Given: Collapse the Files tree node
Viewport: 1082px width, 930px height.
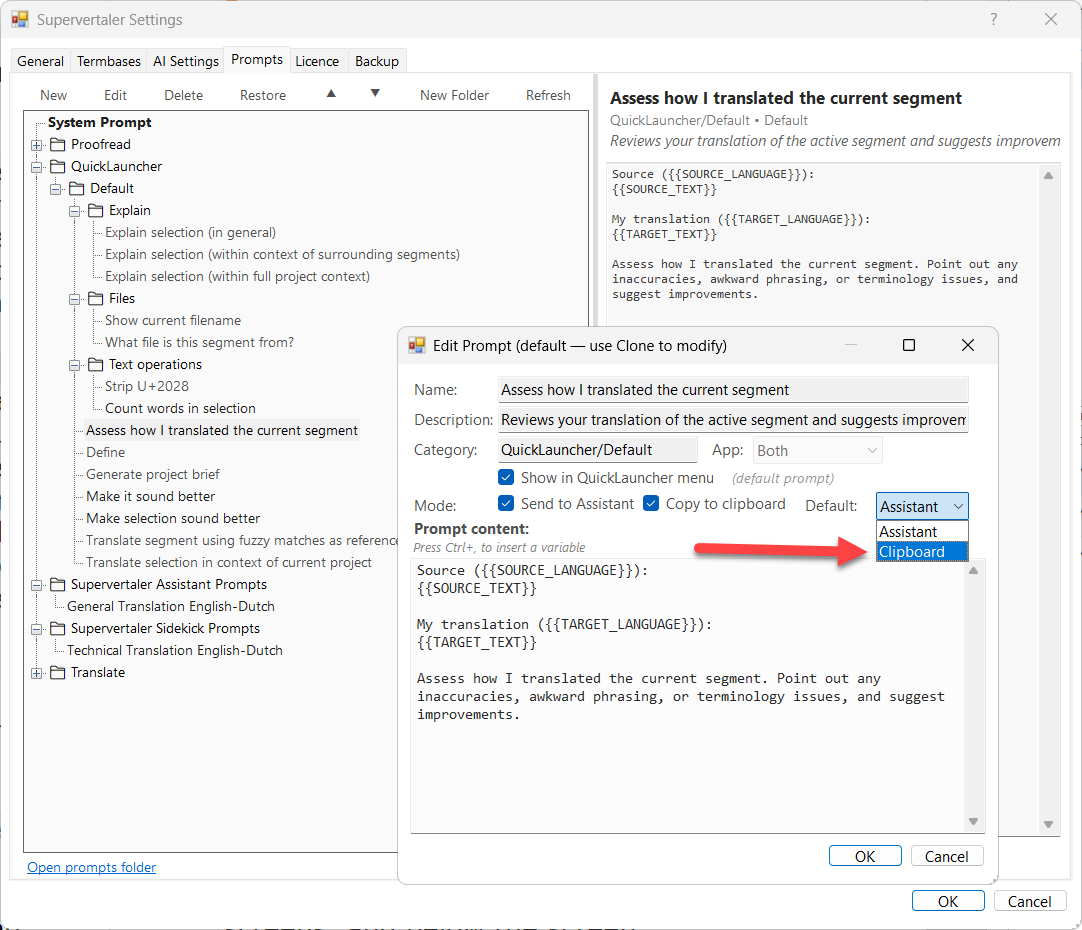Looking at the screenshot, I should pos(75,299).
